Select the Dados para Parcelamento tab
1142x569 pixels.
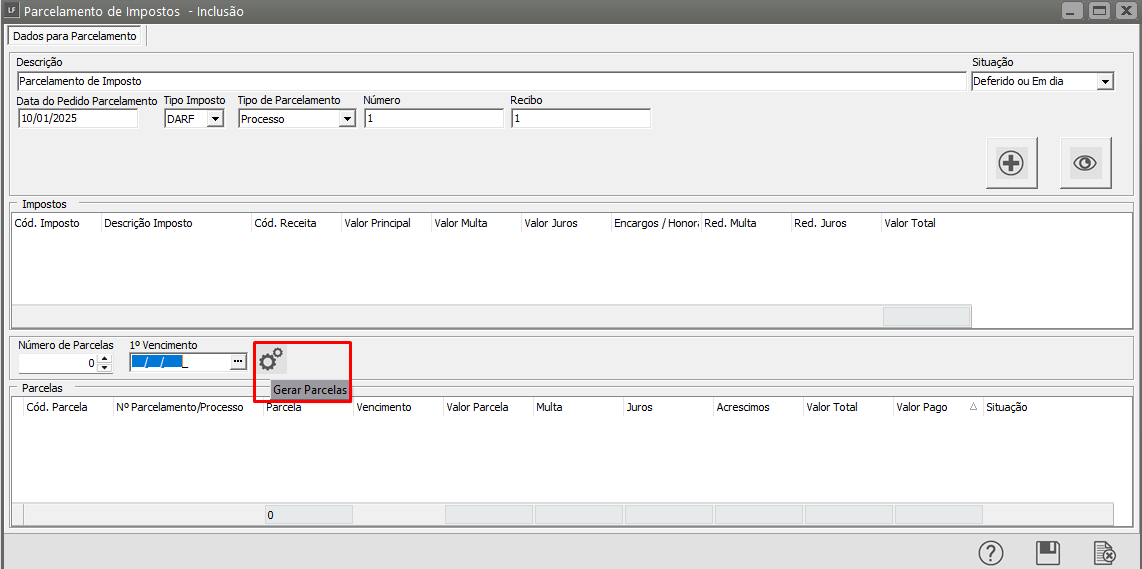(75, 36)
